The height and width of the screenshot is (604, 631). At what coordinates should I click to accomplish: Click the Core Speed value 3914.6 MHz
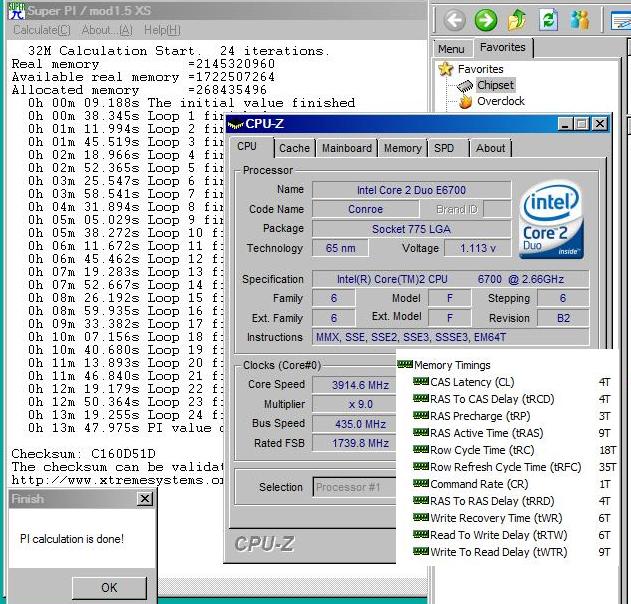point(355,385)
